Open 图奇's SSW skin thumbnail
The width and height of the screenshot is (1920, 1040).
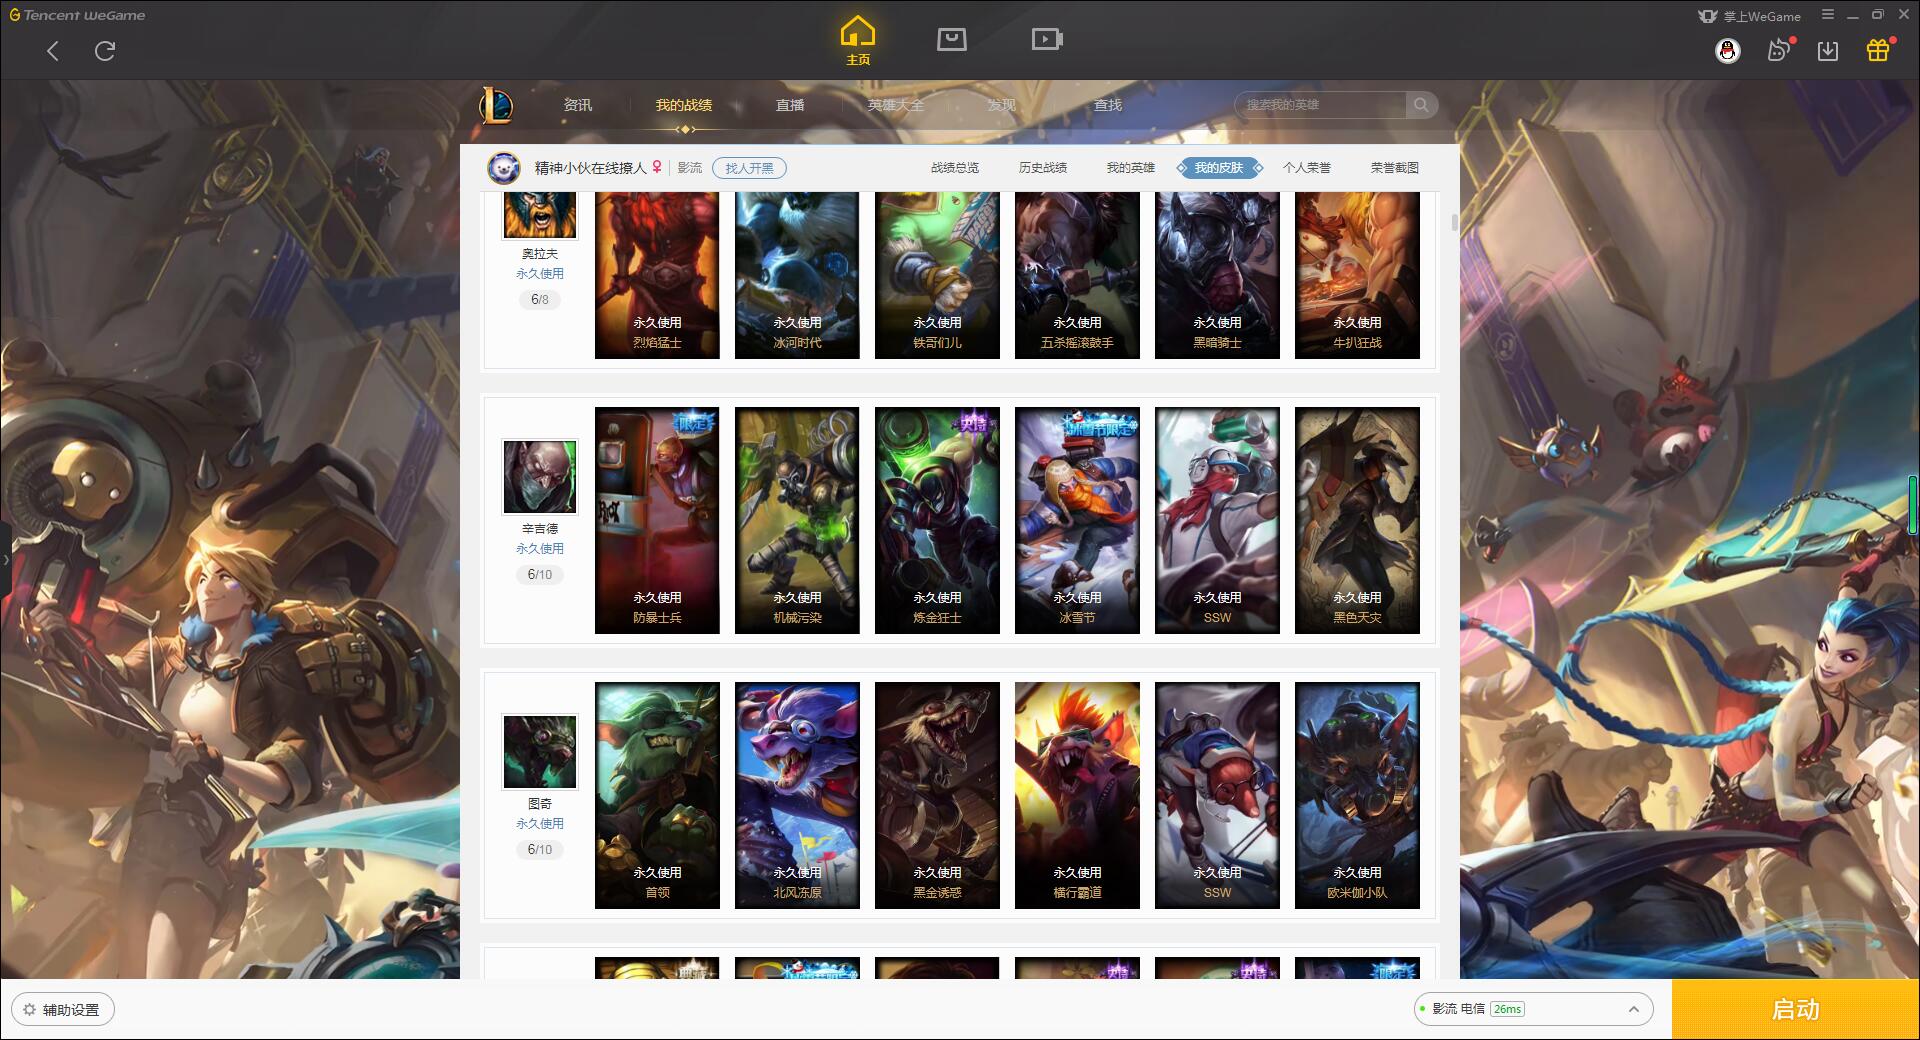1217,795
